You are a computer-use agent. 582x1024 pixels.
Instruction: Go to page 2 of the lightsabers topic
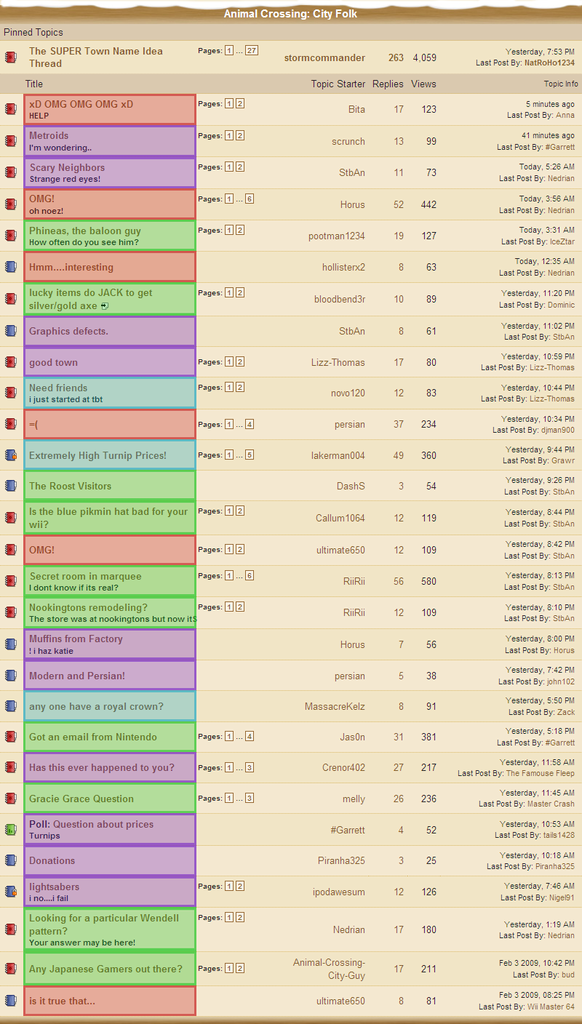(x=240, y=886)
